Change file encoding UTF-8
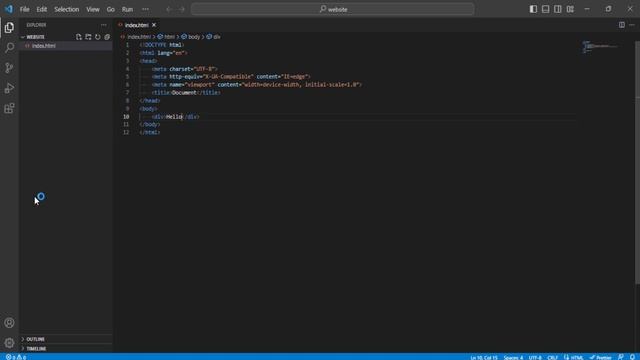The width and height of the screenshot is (640, 360). (535, 357)
